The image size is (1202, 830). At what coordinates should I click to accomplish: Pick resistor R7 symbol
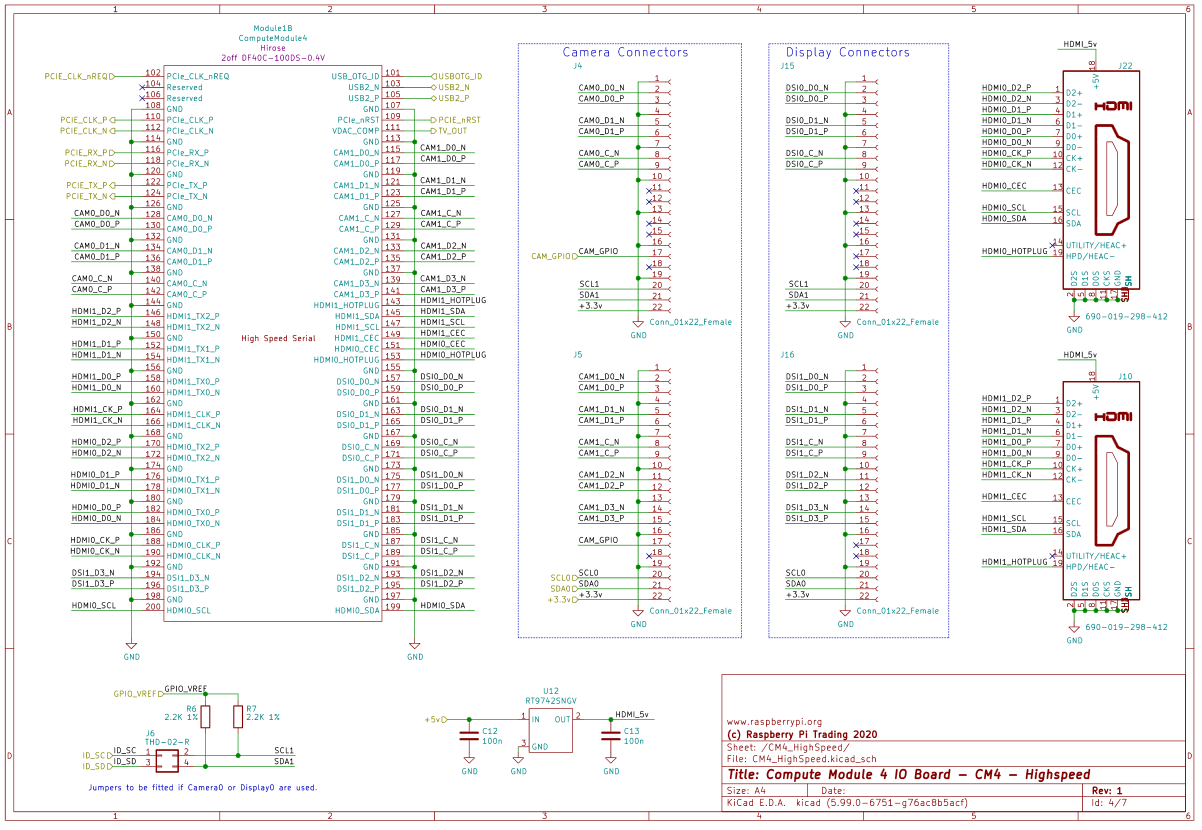[x=237, y=716]
